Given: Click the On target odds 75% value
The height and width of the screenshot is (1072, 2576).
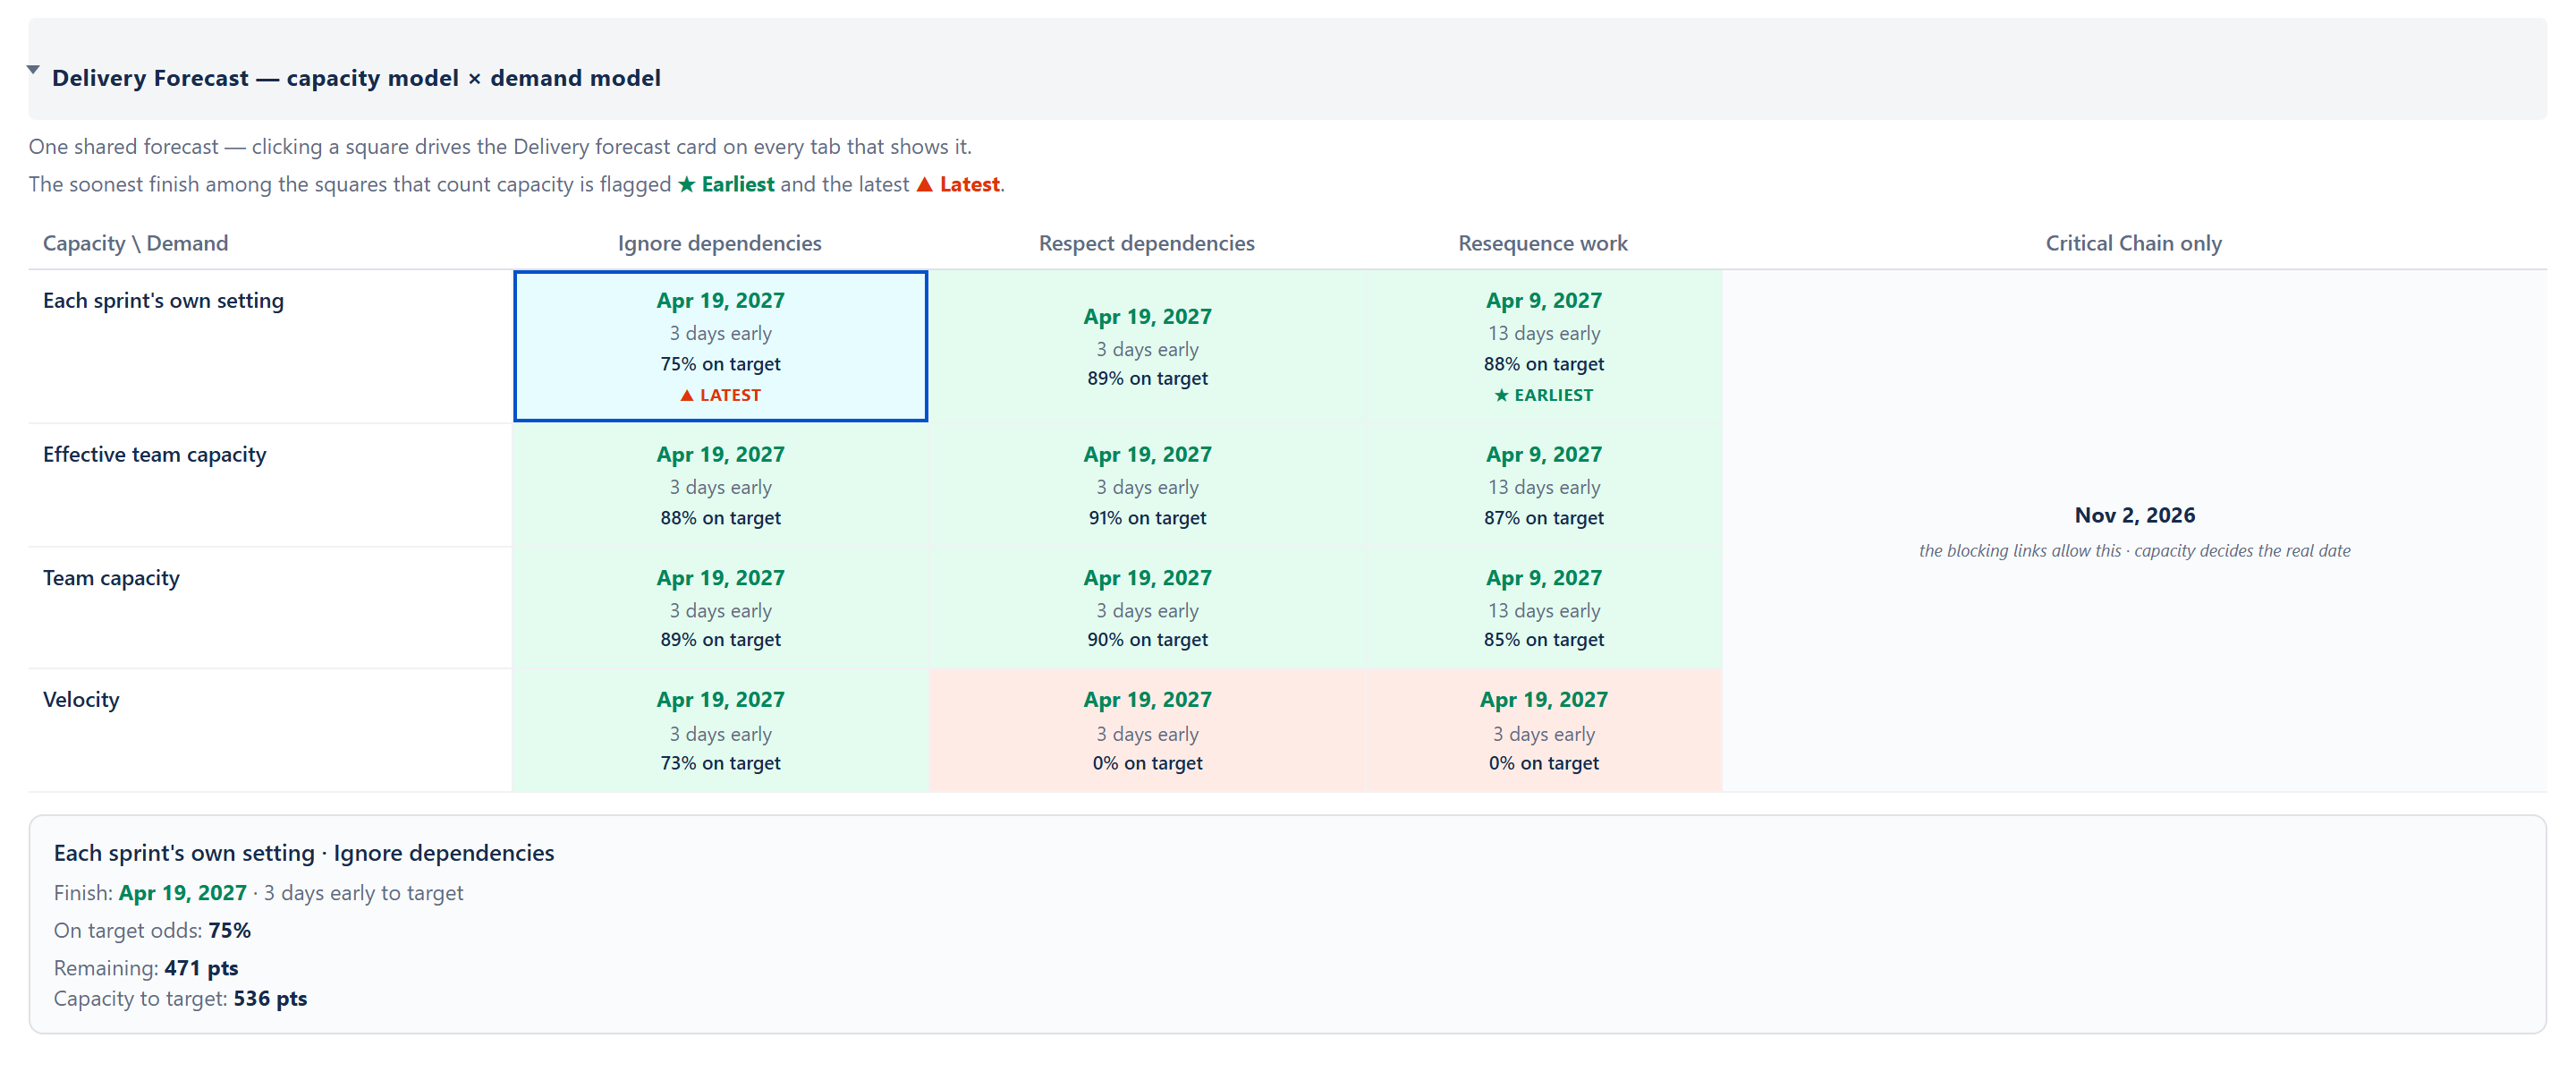Looking at the screenshot, I should pos(229,930).
